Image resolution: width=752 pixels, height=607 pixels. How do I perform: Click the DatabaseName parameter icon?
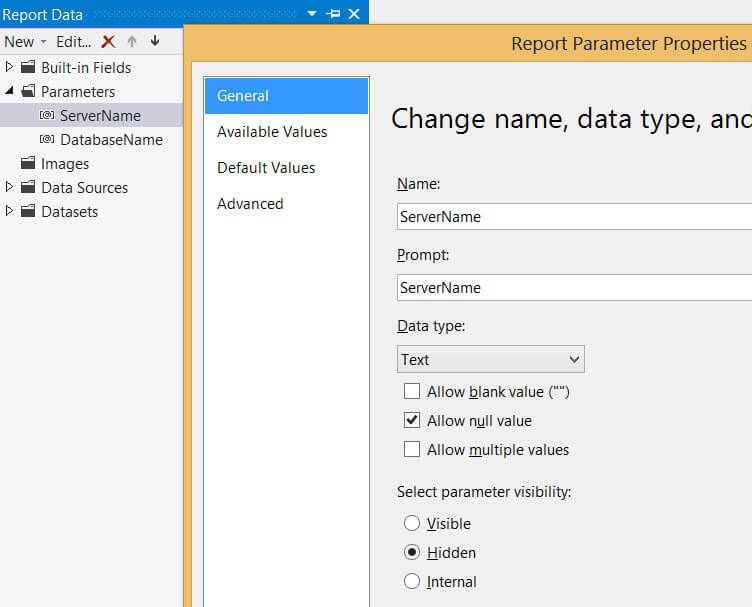tap(46, 140)
